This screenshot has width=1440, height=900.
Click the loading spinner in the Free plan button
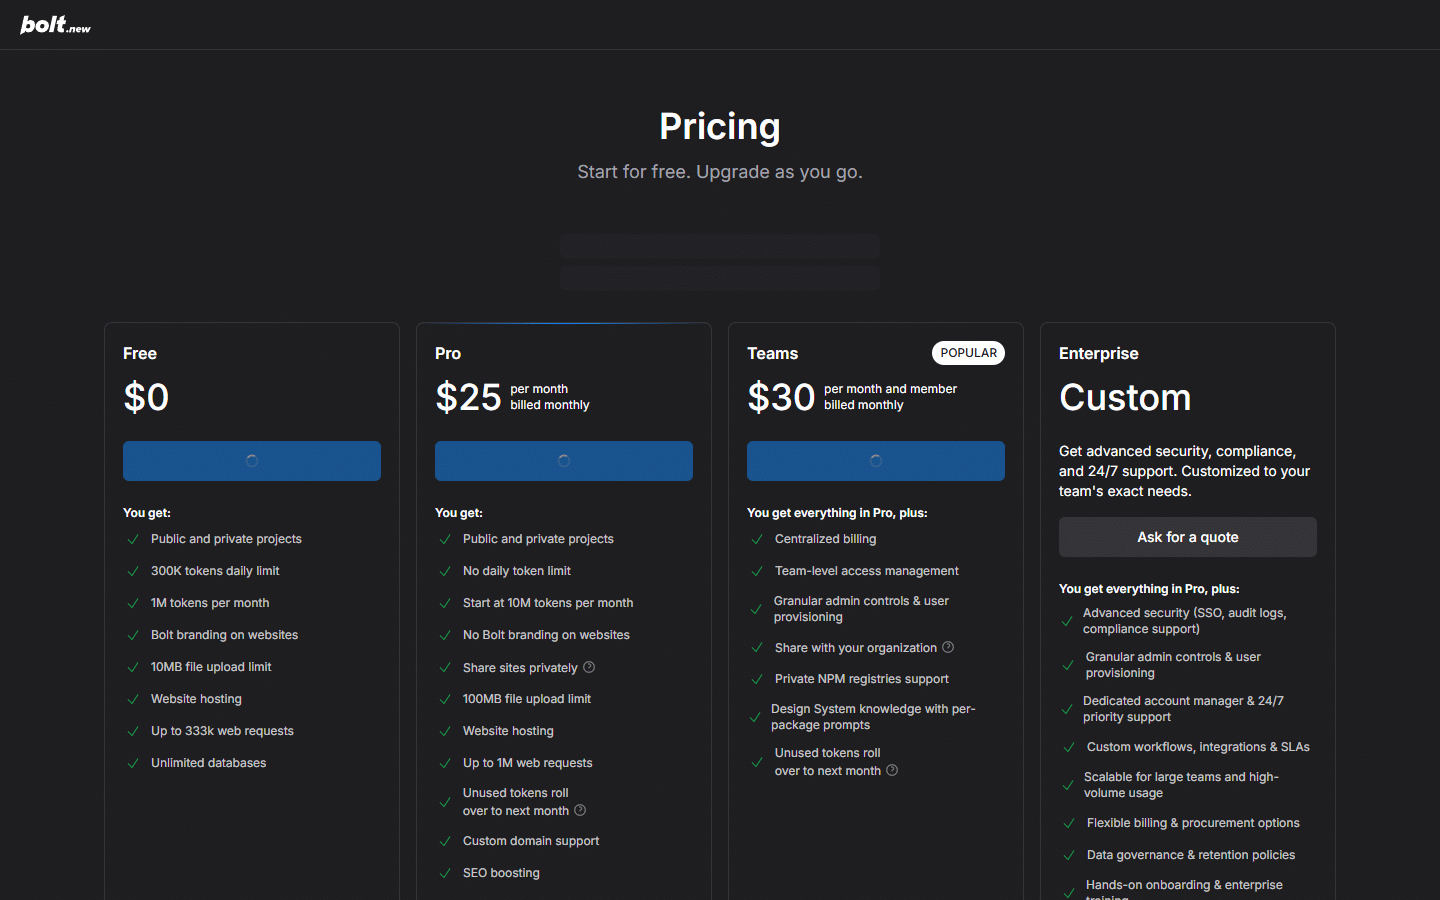click(251, 461)
